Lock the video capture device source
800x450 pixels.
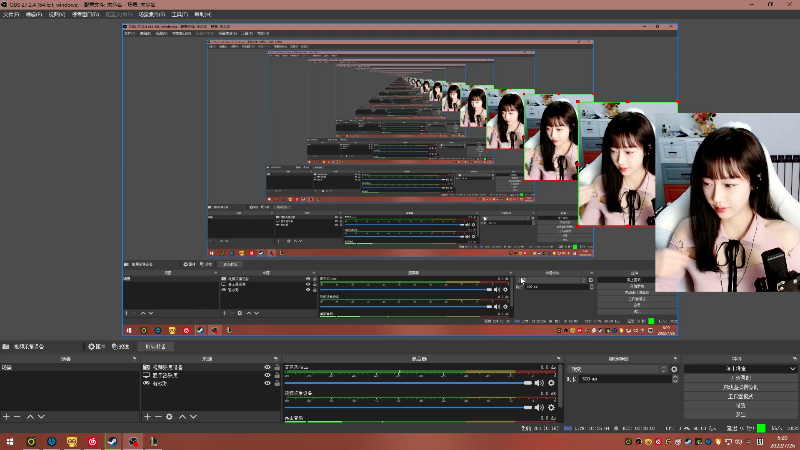(x=277, y=367)
